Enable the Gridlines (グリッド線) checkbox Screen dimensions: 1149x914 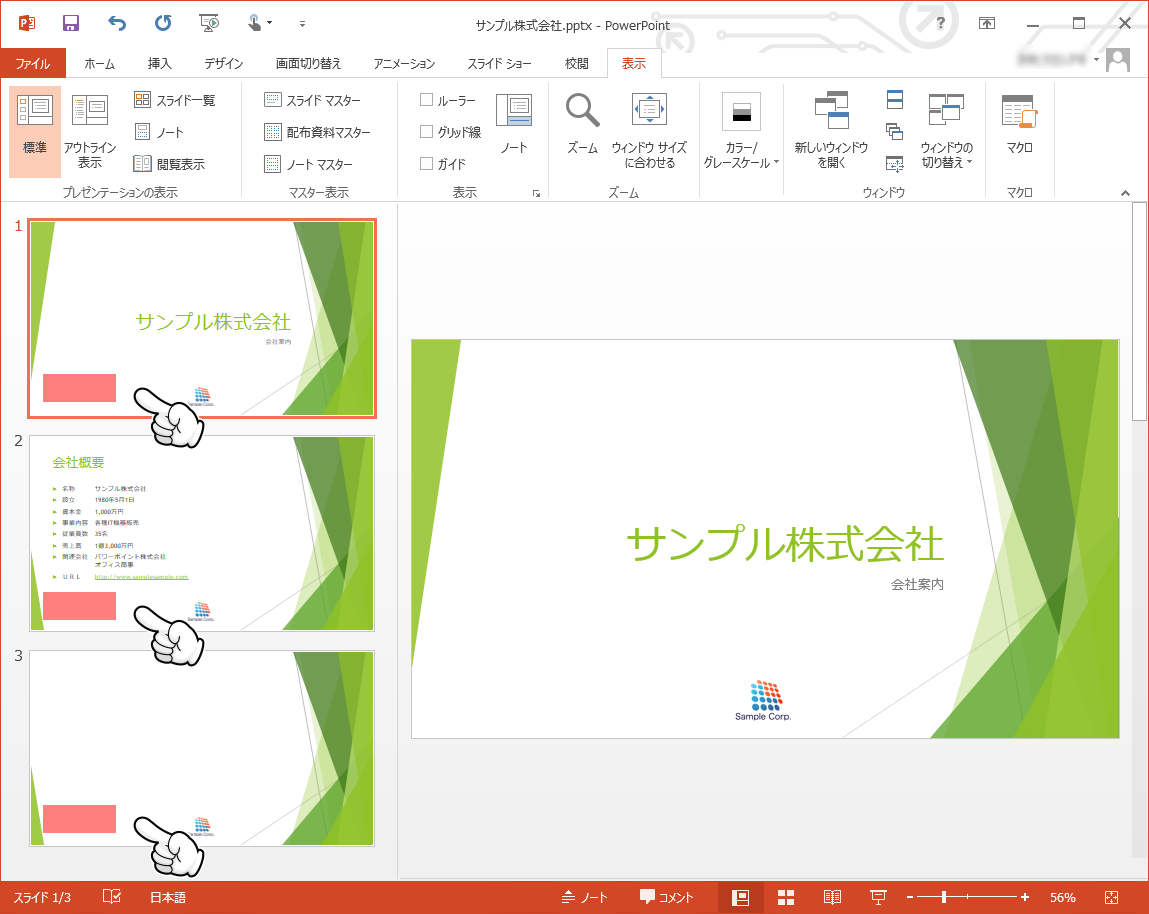coord(426,131)
